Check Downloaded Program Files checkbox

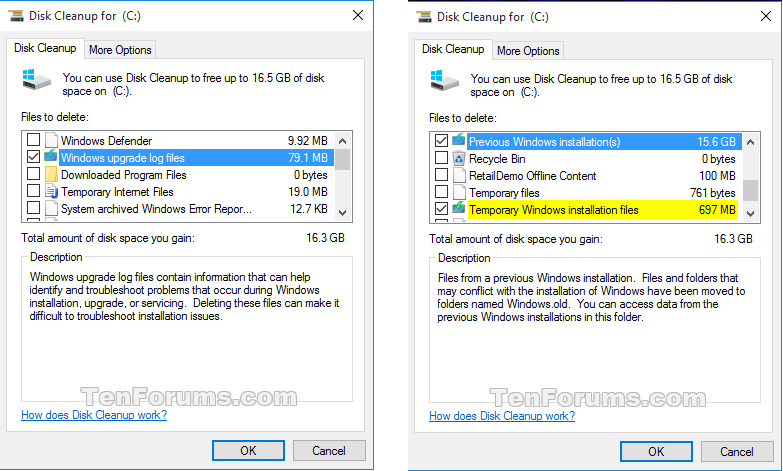coord(33,173)
